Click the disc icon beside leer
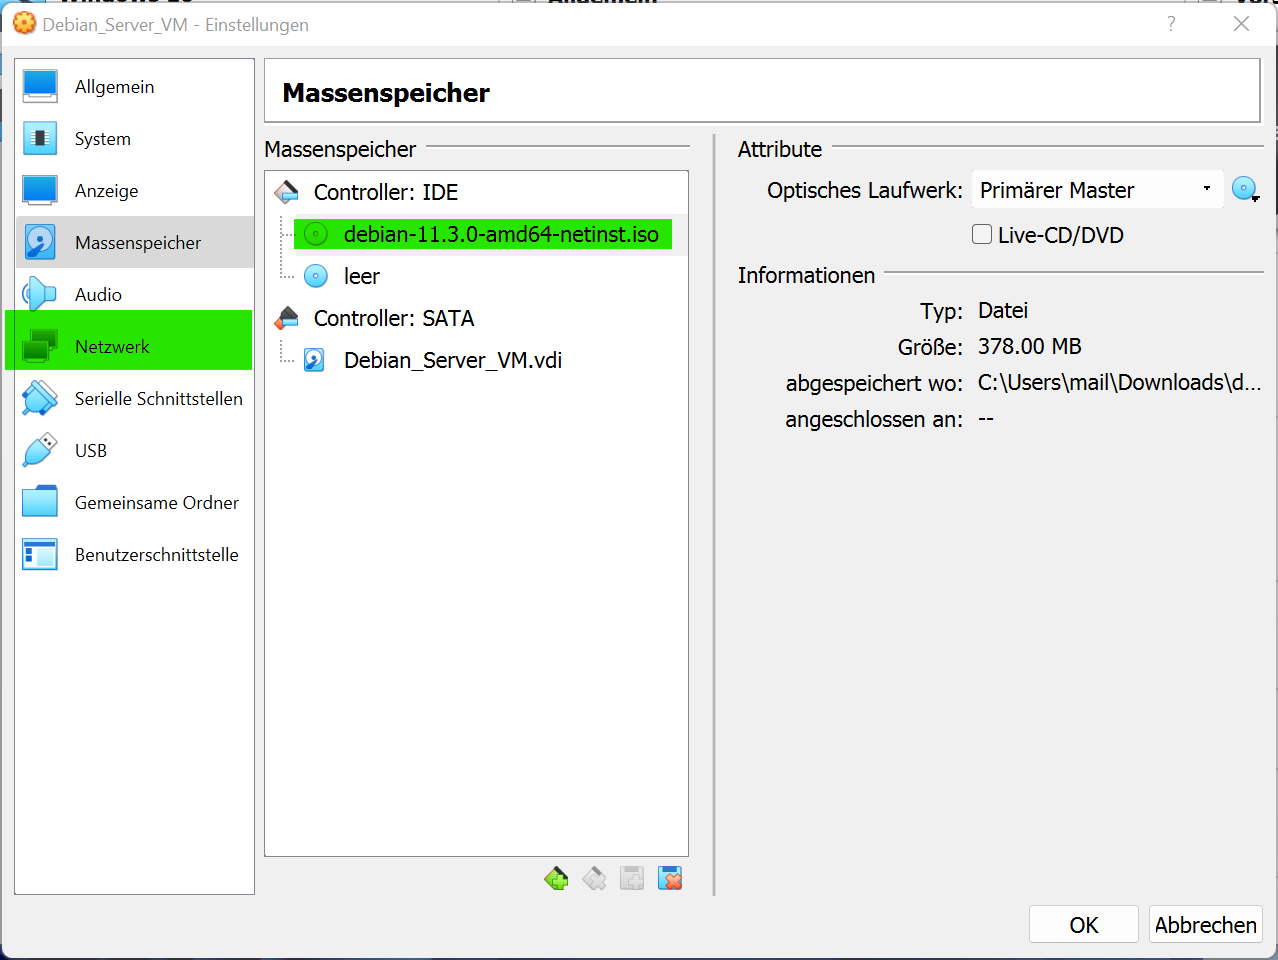This screenshot has height=960, width=1278. (x=316, y=276)
